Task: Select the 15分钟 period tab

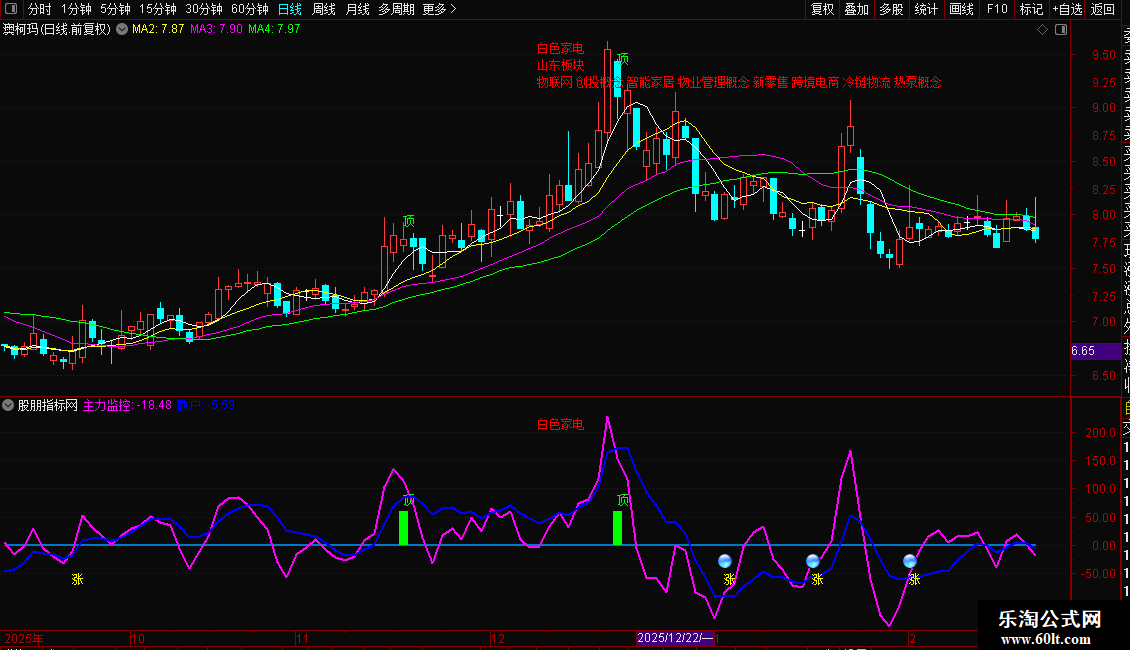Action: (x=158, y=9)
